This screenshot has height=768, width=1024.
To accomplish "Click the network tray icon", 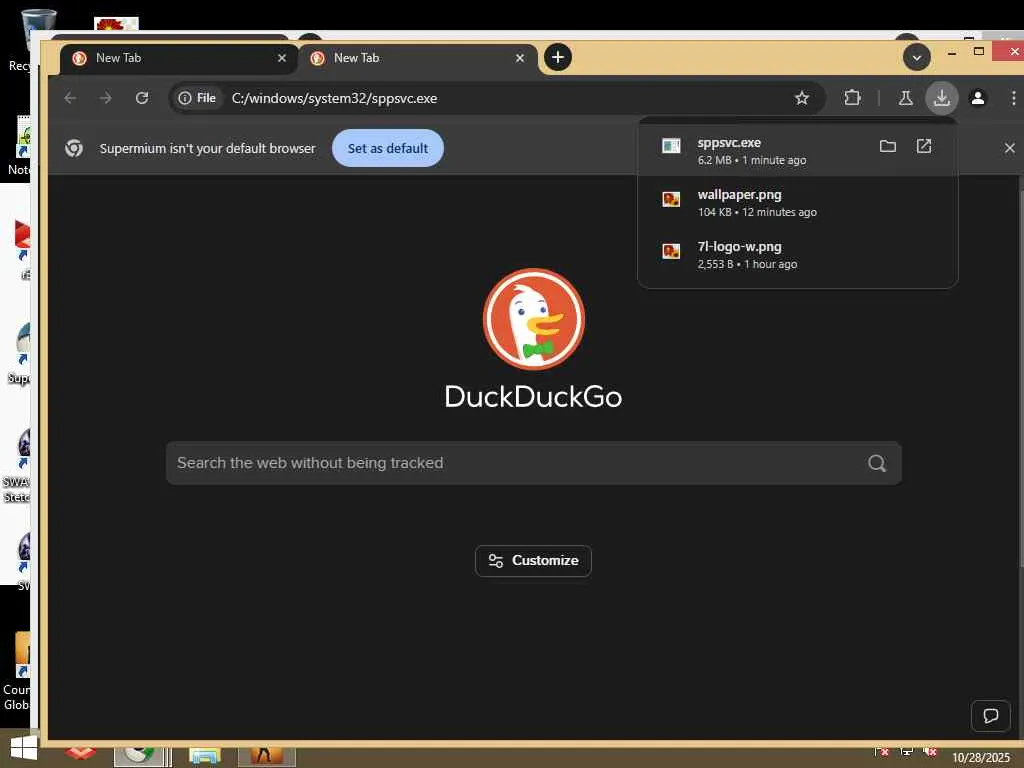I will 906,752.
